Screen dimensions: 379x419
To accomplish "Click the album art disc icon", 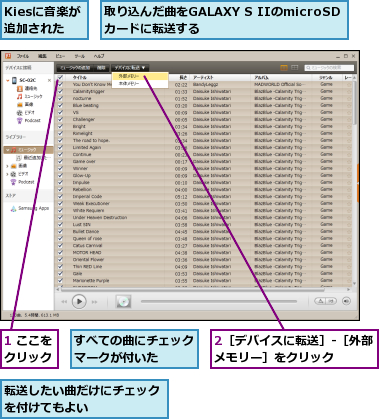I will [x=123, y=302].
